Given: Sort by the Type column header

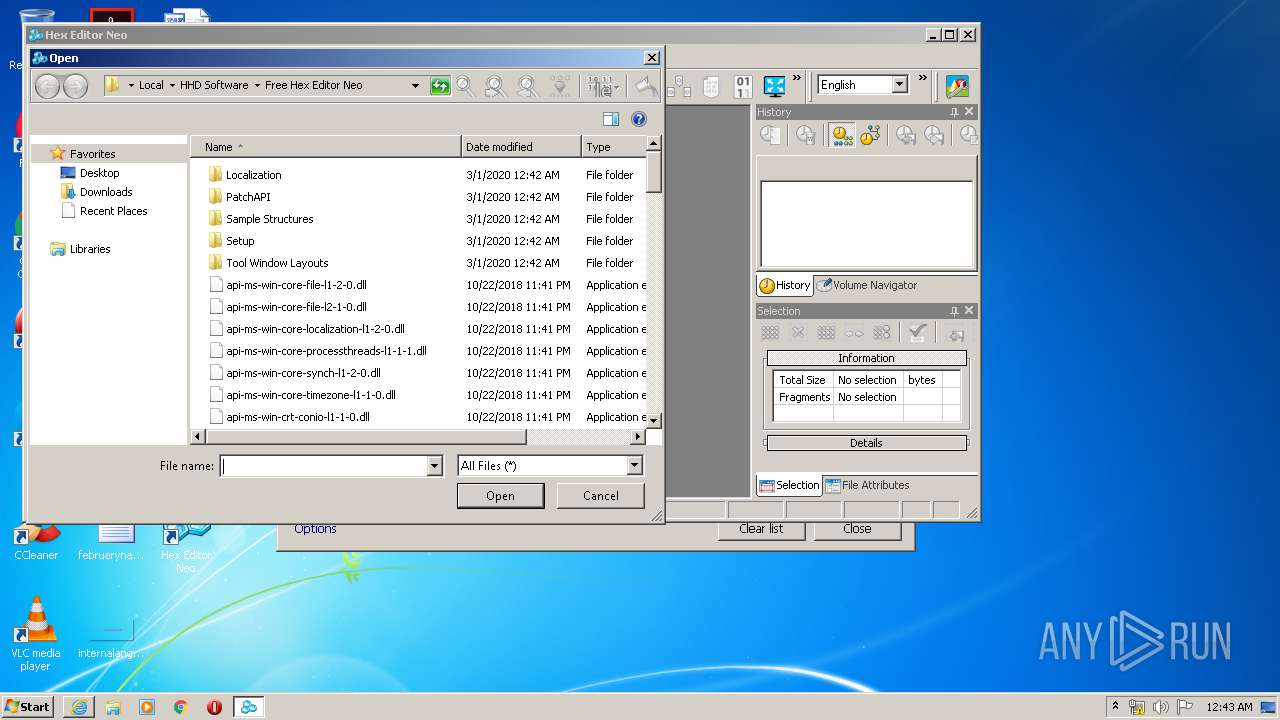Looking at the screenshot, I should 613,147.
